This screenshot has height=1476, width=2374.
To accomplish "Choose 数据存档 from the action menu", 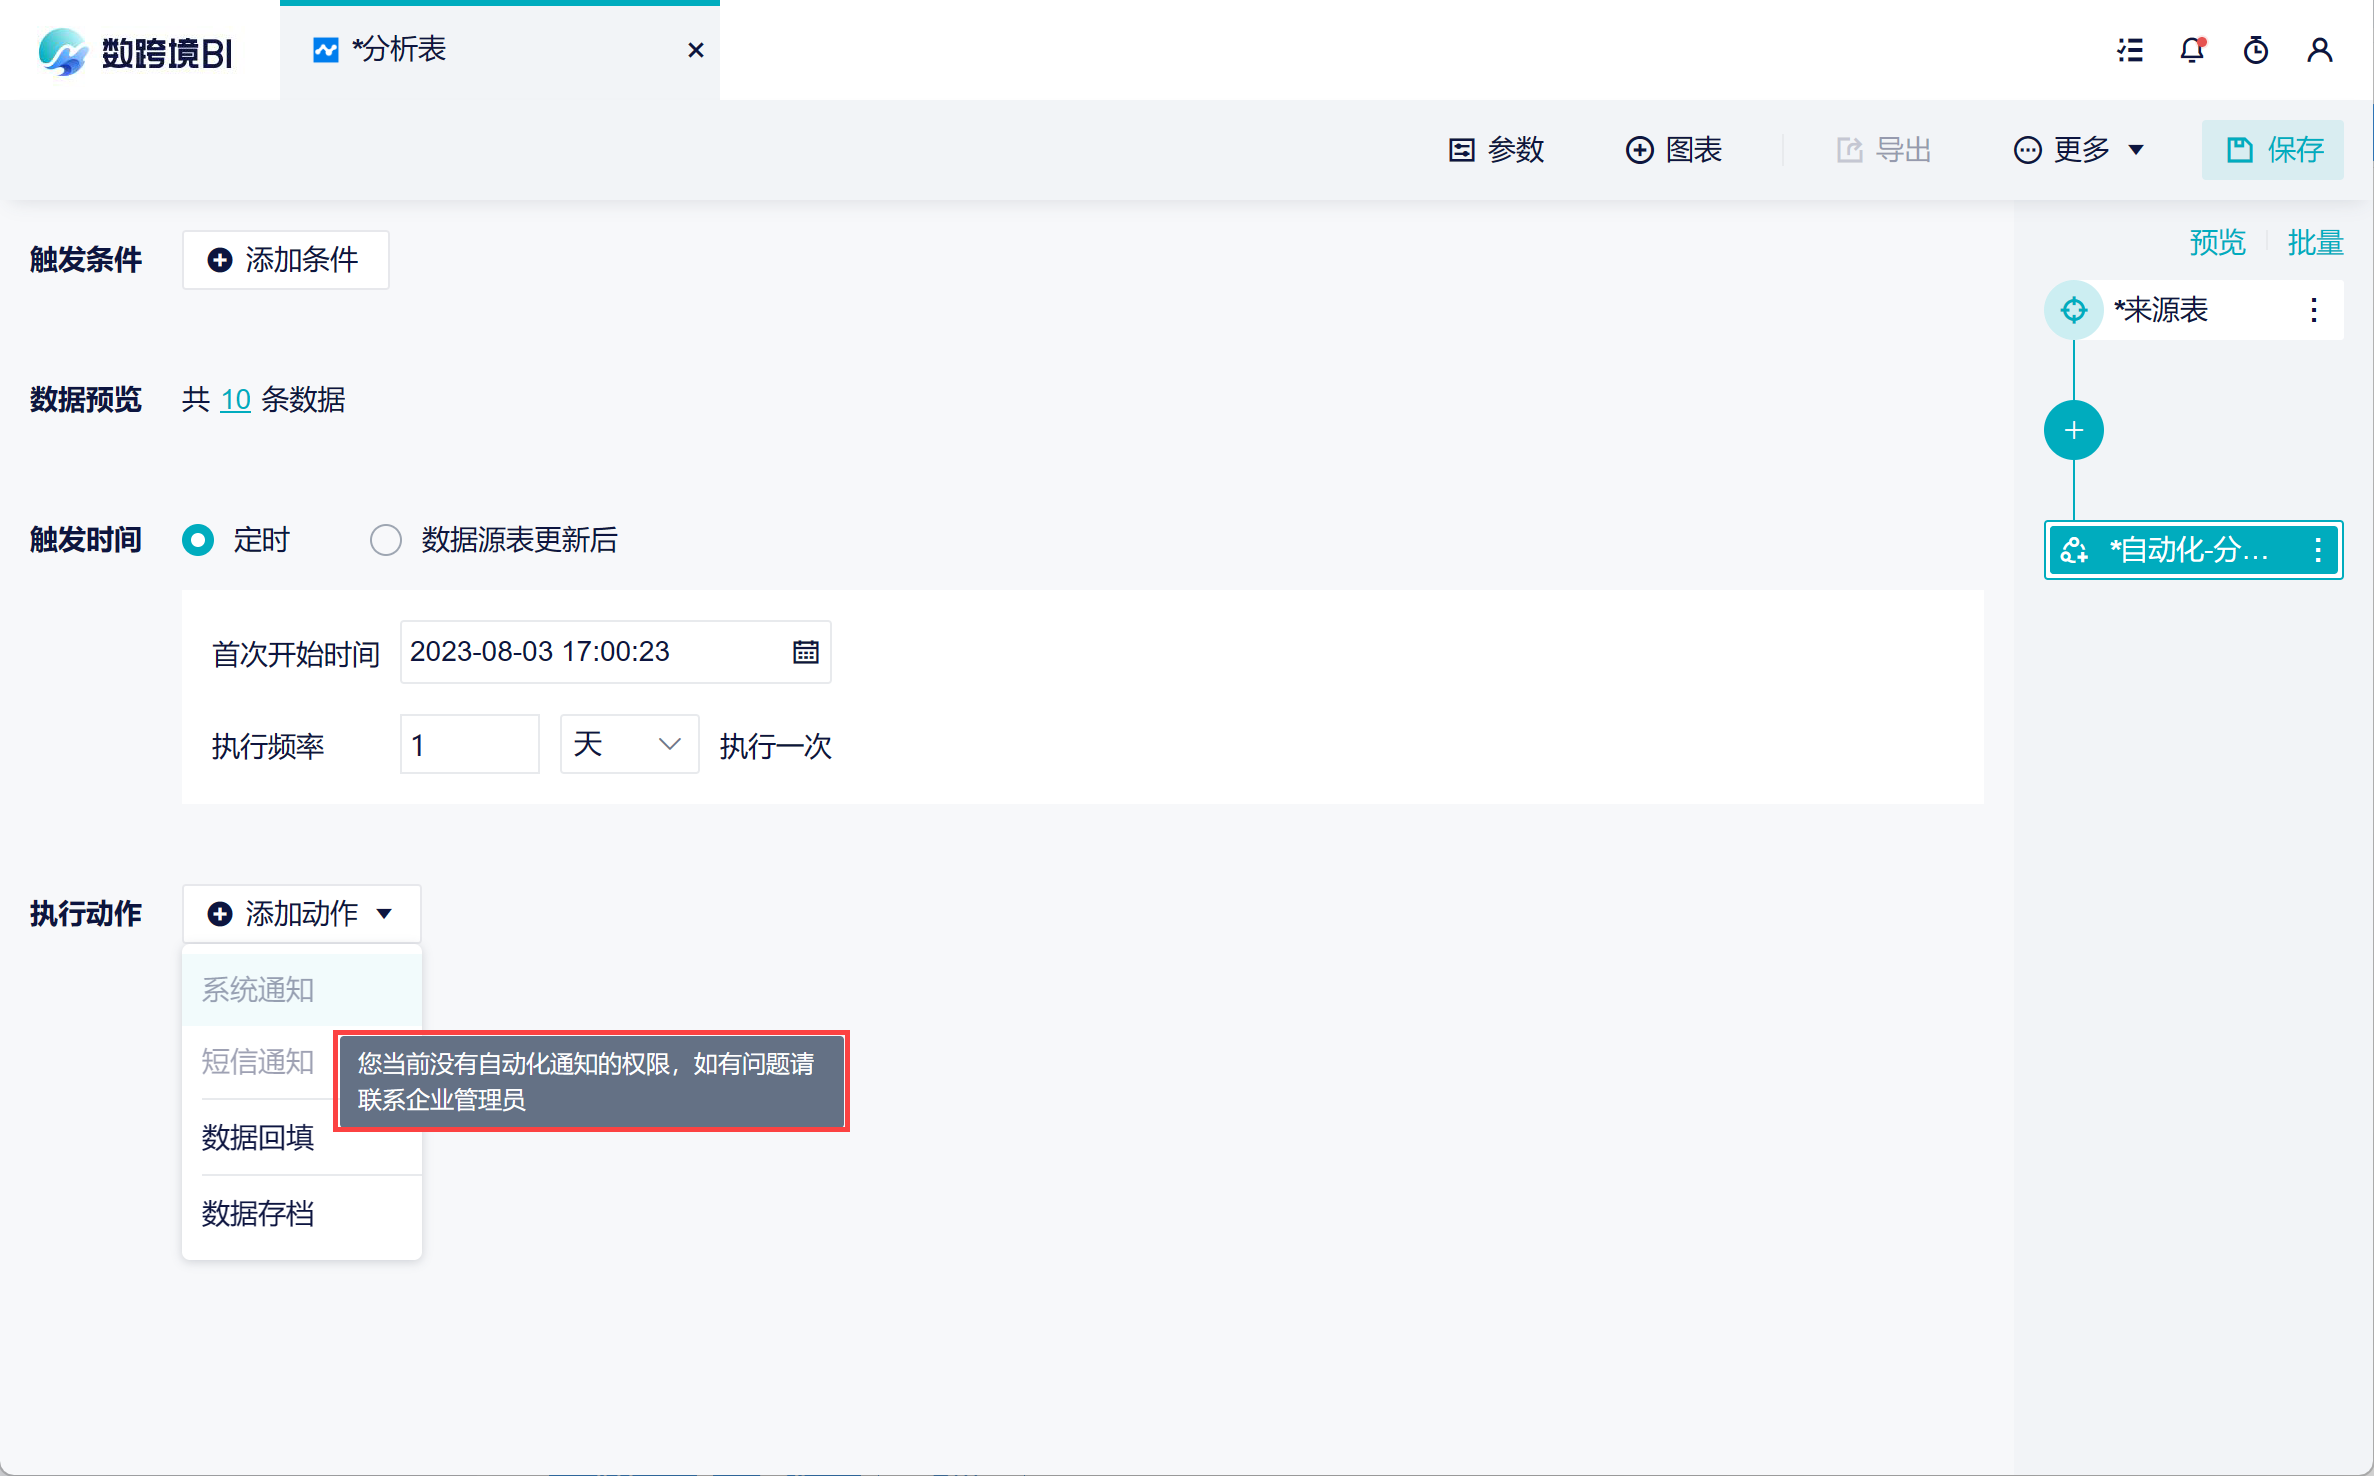I will 258,1214.
